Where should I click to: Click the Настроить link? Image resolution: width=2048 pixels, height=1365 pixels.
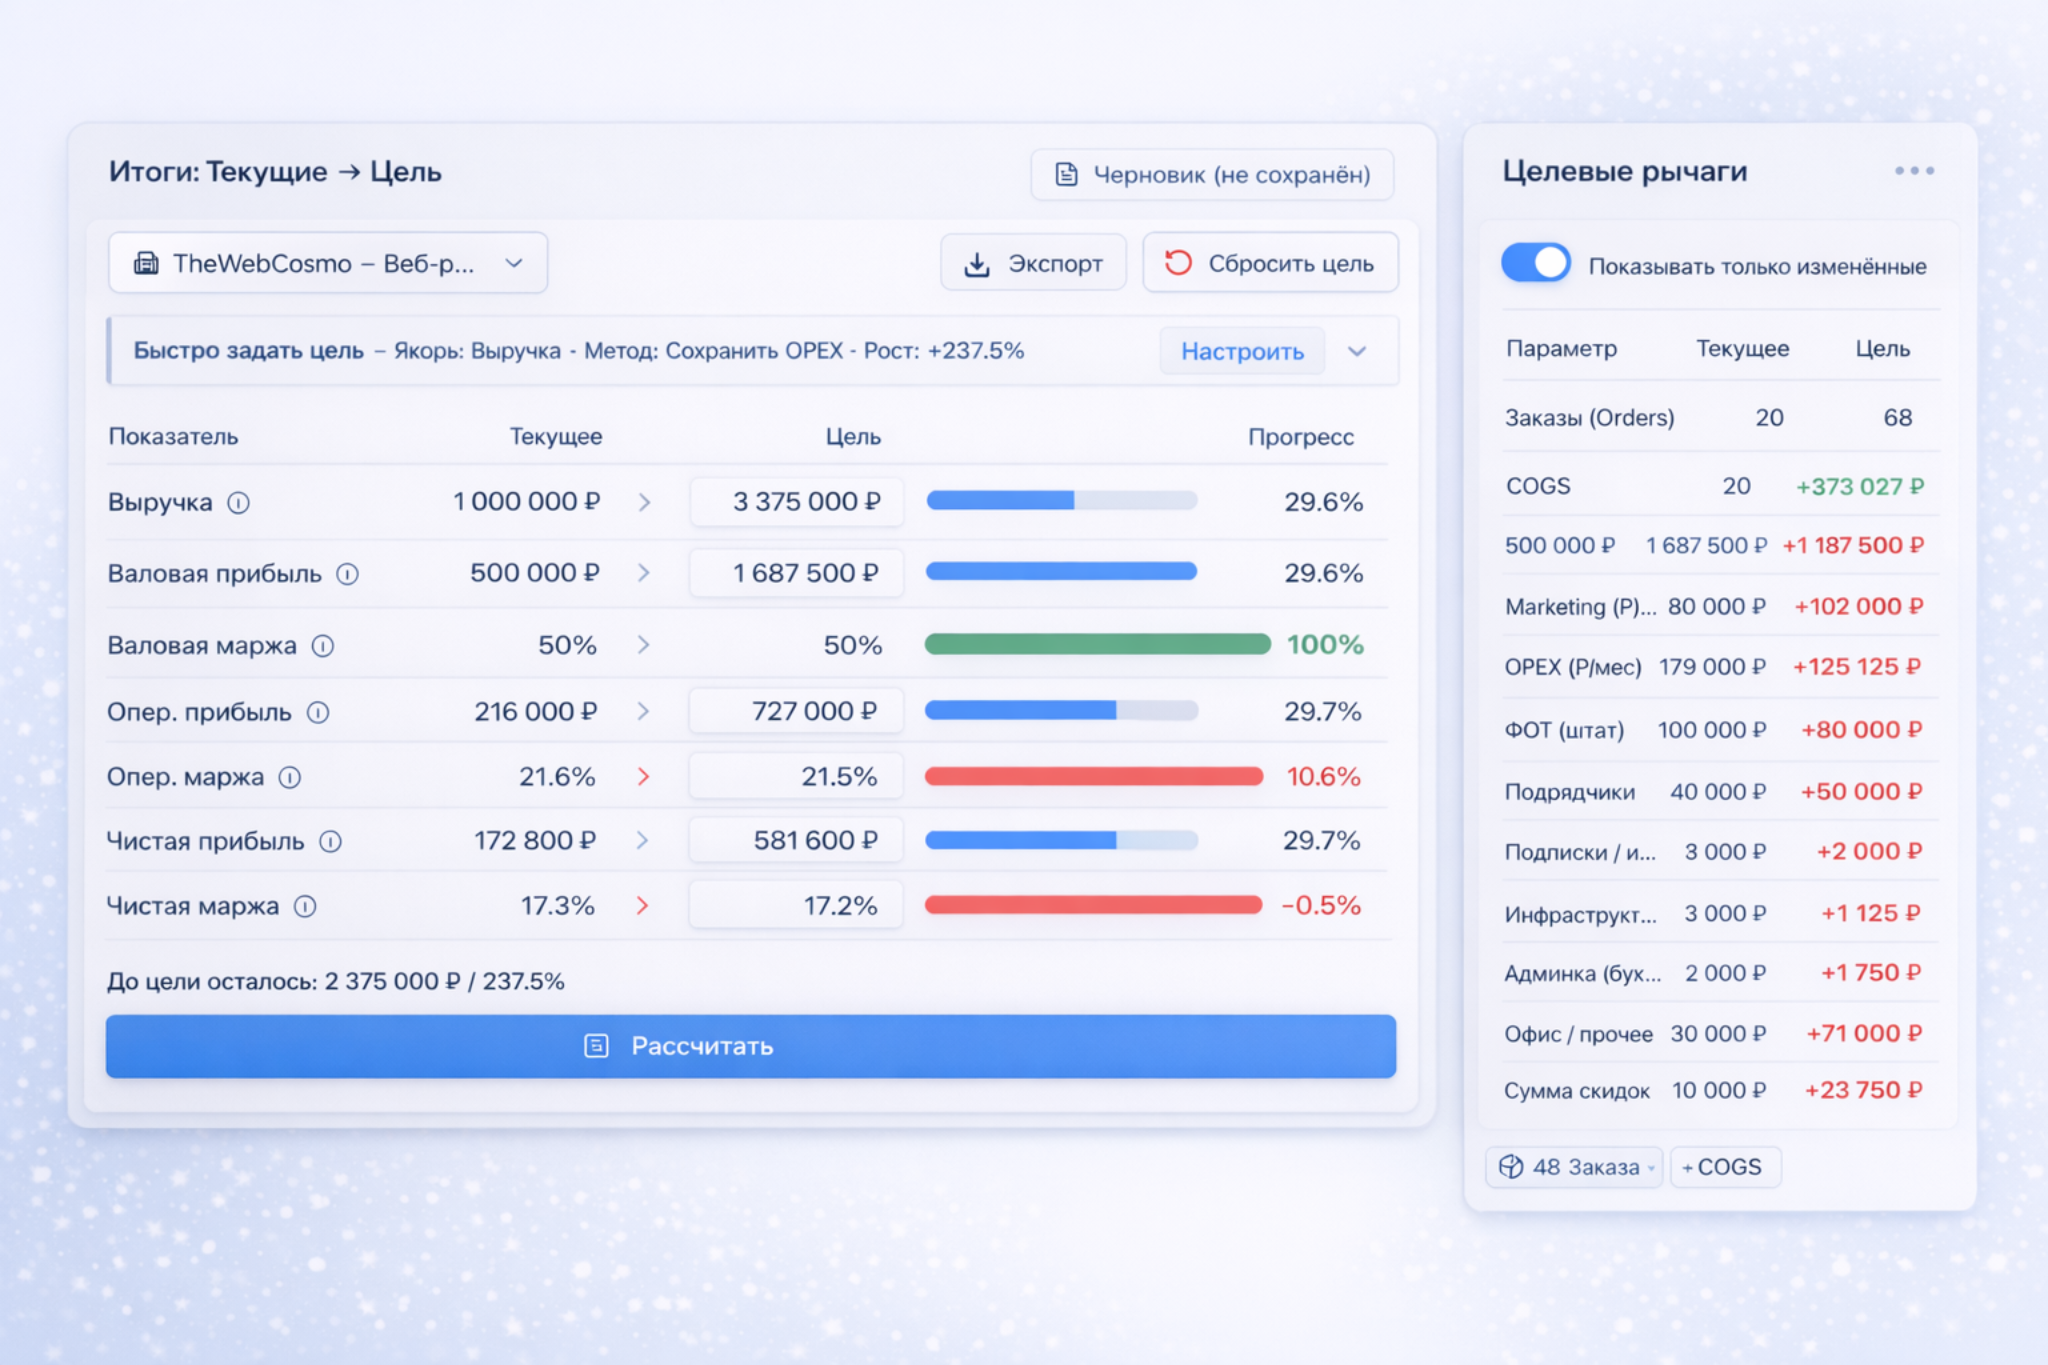(1242, 352)
